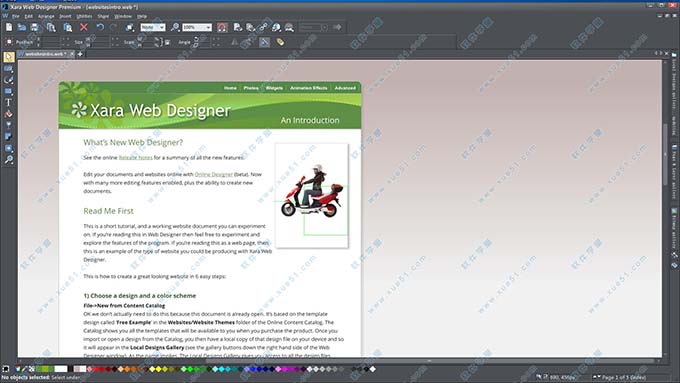Open the Help menu
This screenshot has height=383, width=680.
pos(142,16)
